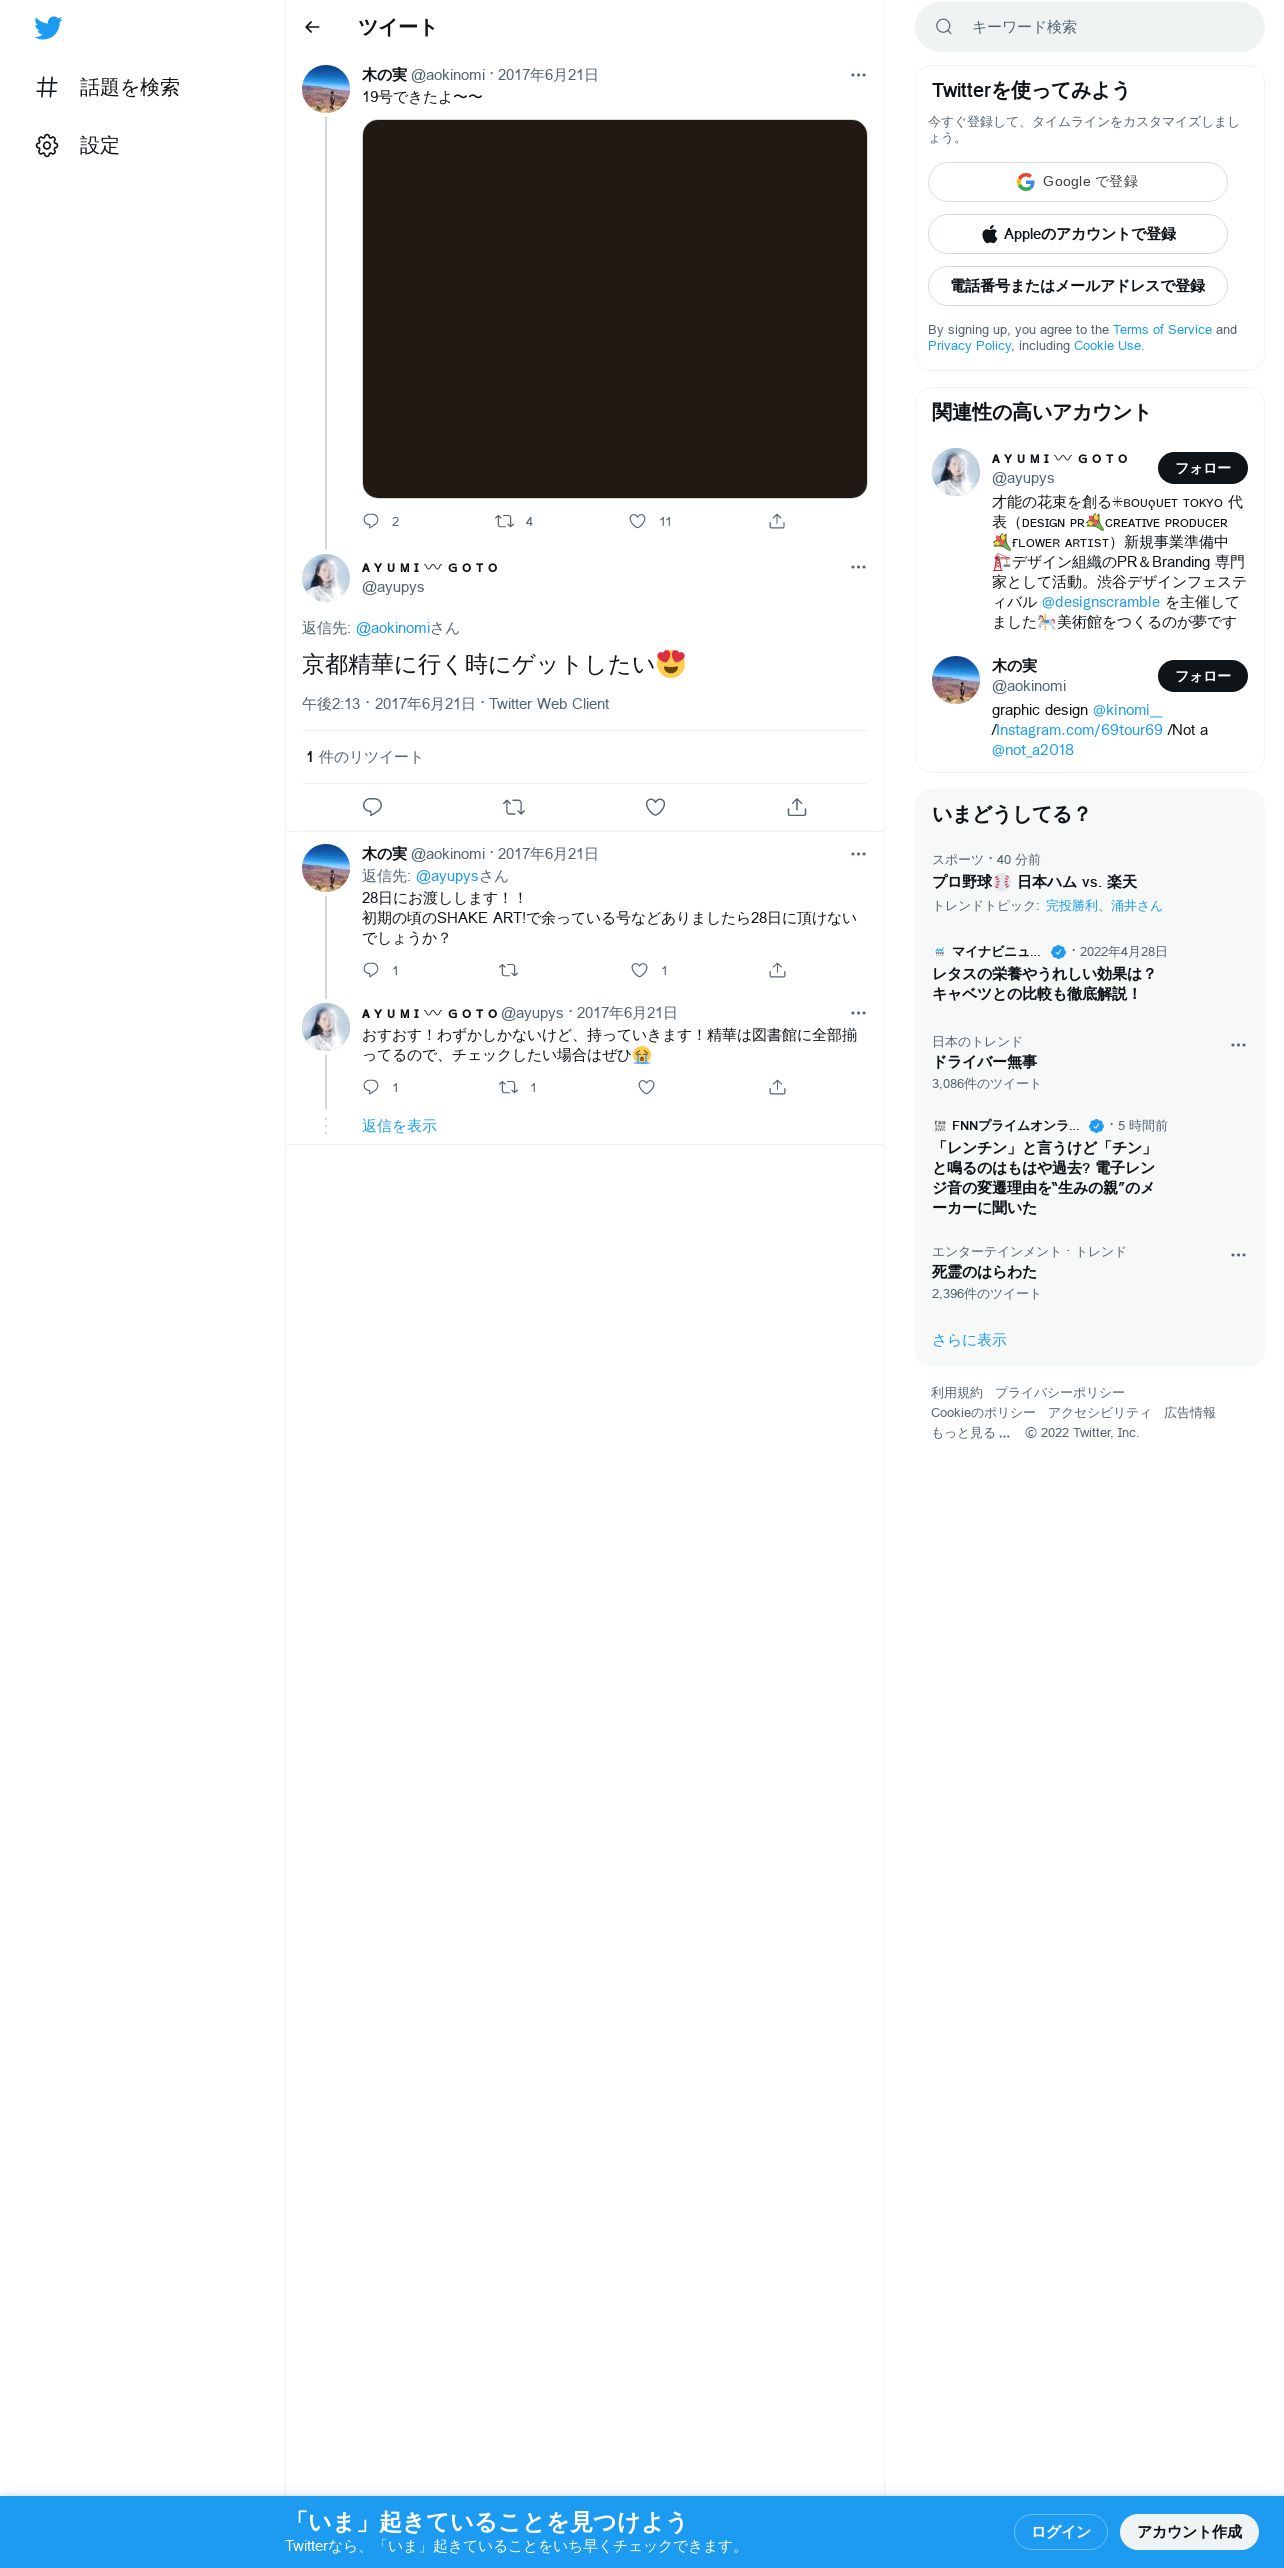Focus the キーワード検索 search field
1284x2568 pixels.
click(1089, 27)
